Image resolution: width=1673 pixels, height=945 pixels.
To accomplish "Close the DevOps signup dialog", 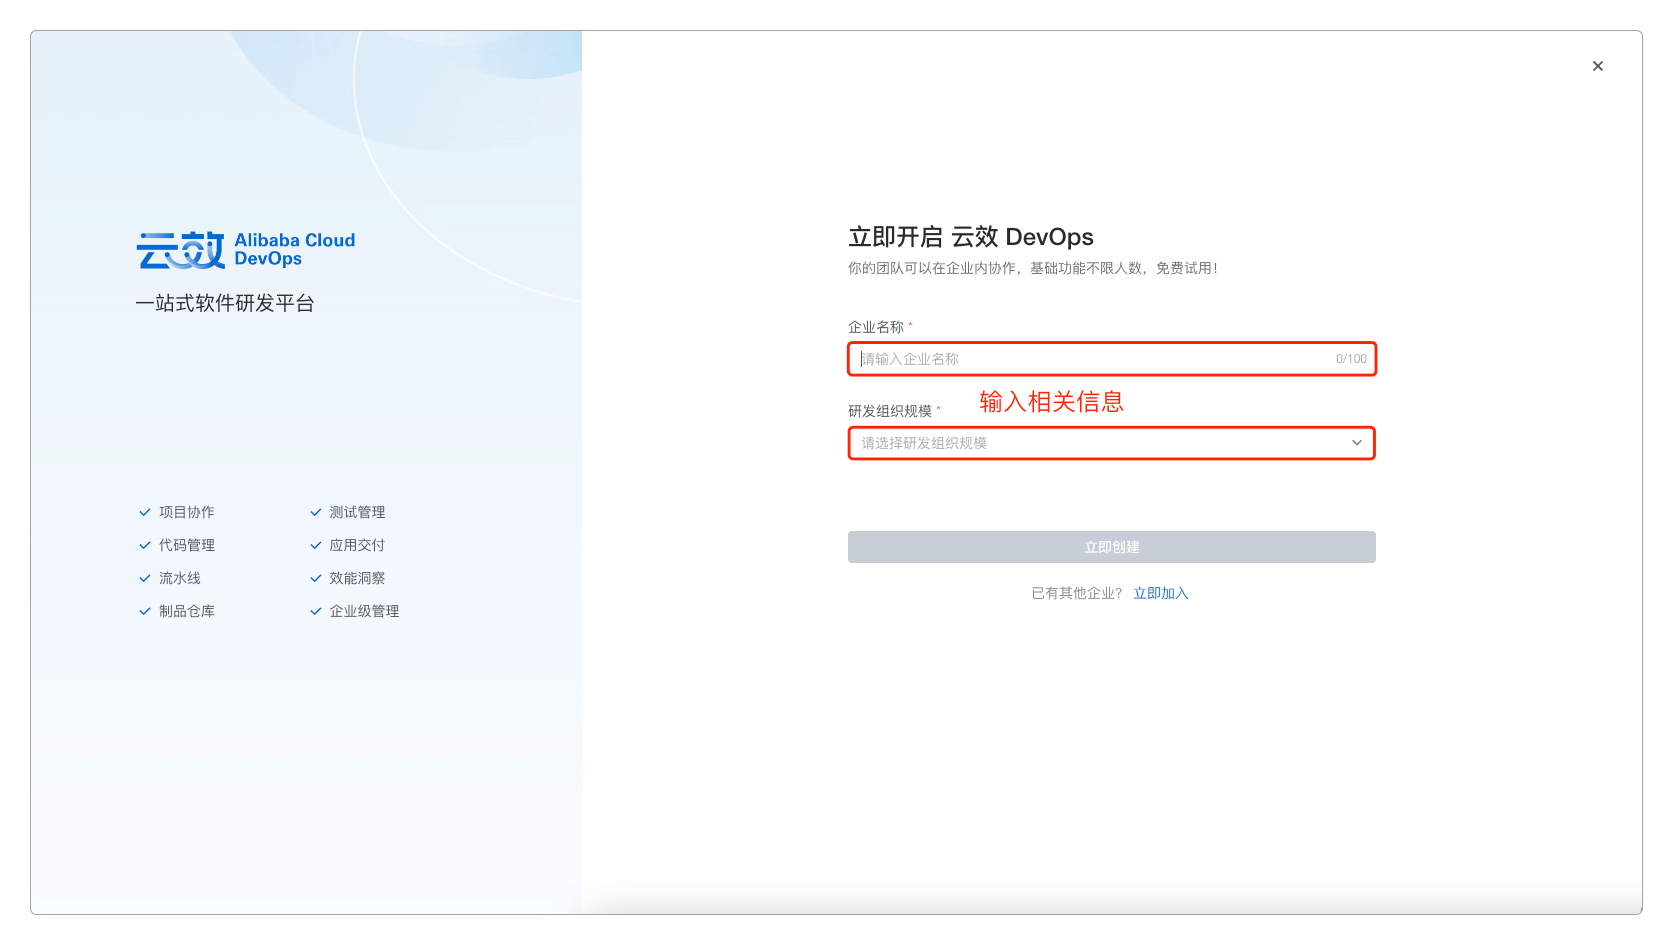I will 1597,66.
